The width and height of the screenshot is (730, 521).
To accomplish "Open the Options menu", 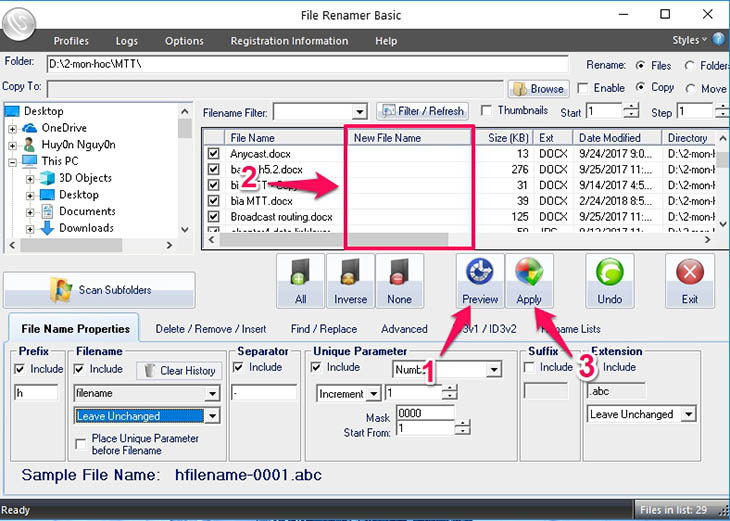I will [184, 41].
